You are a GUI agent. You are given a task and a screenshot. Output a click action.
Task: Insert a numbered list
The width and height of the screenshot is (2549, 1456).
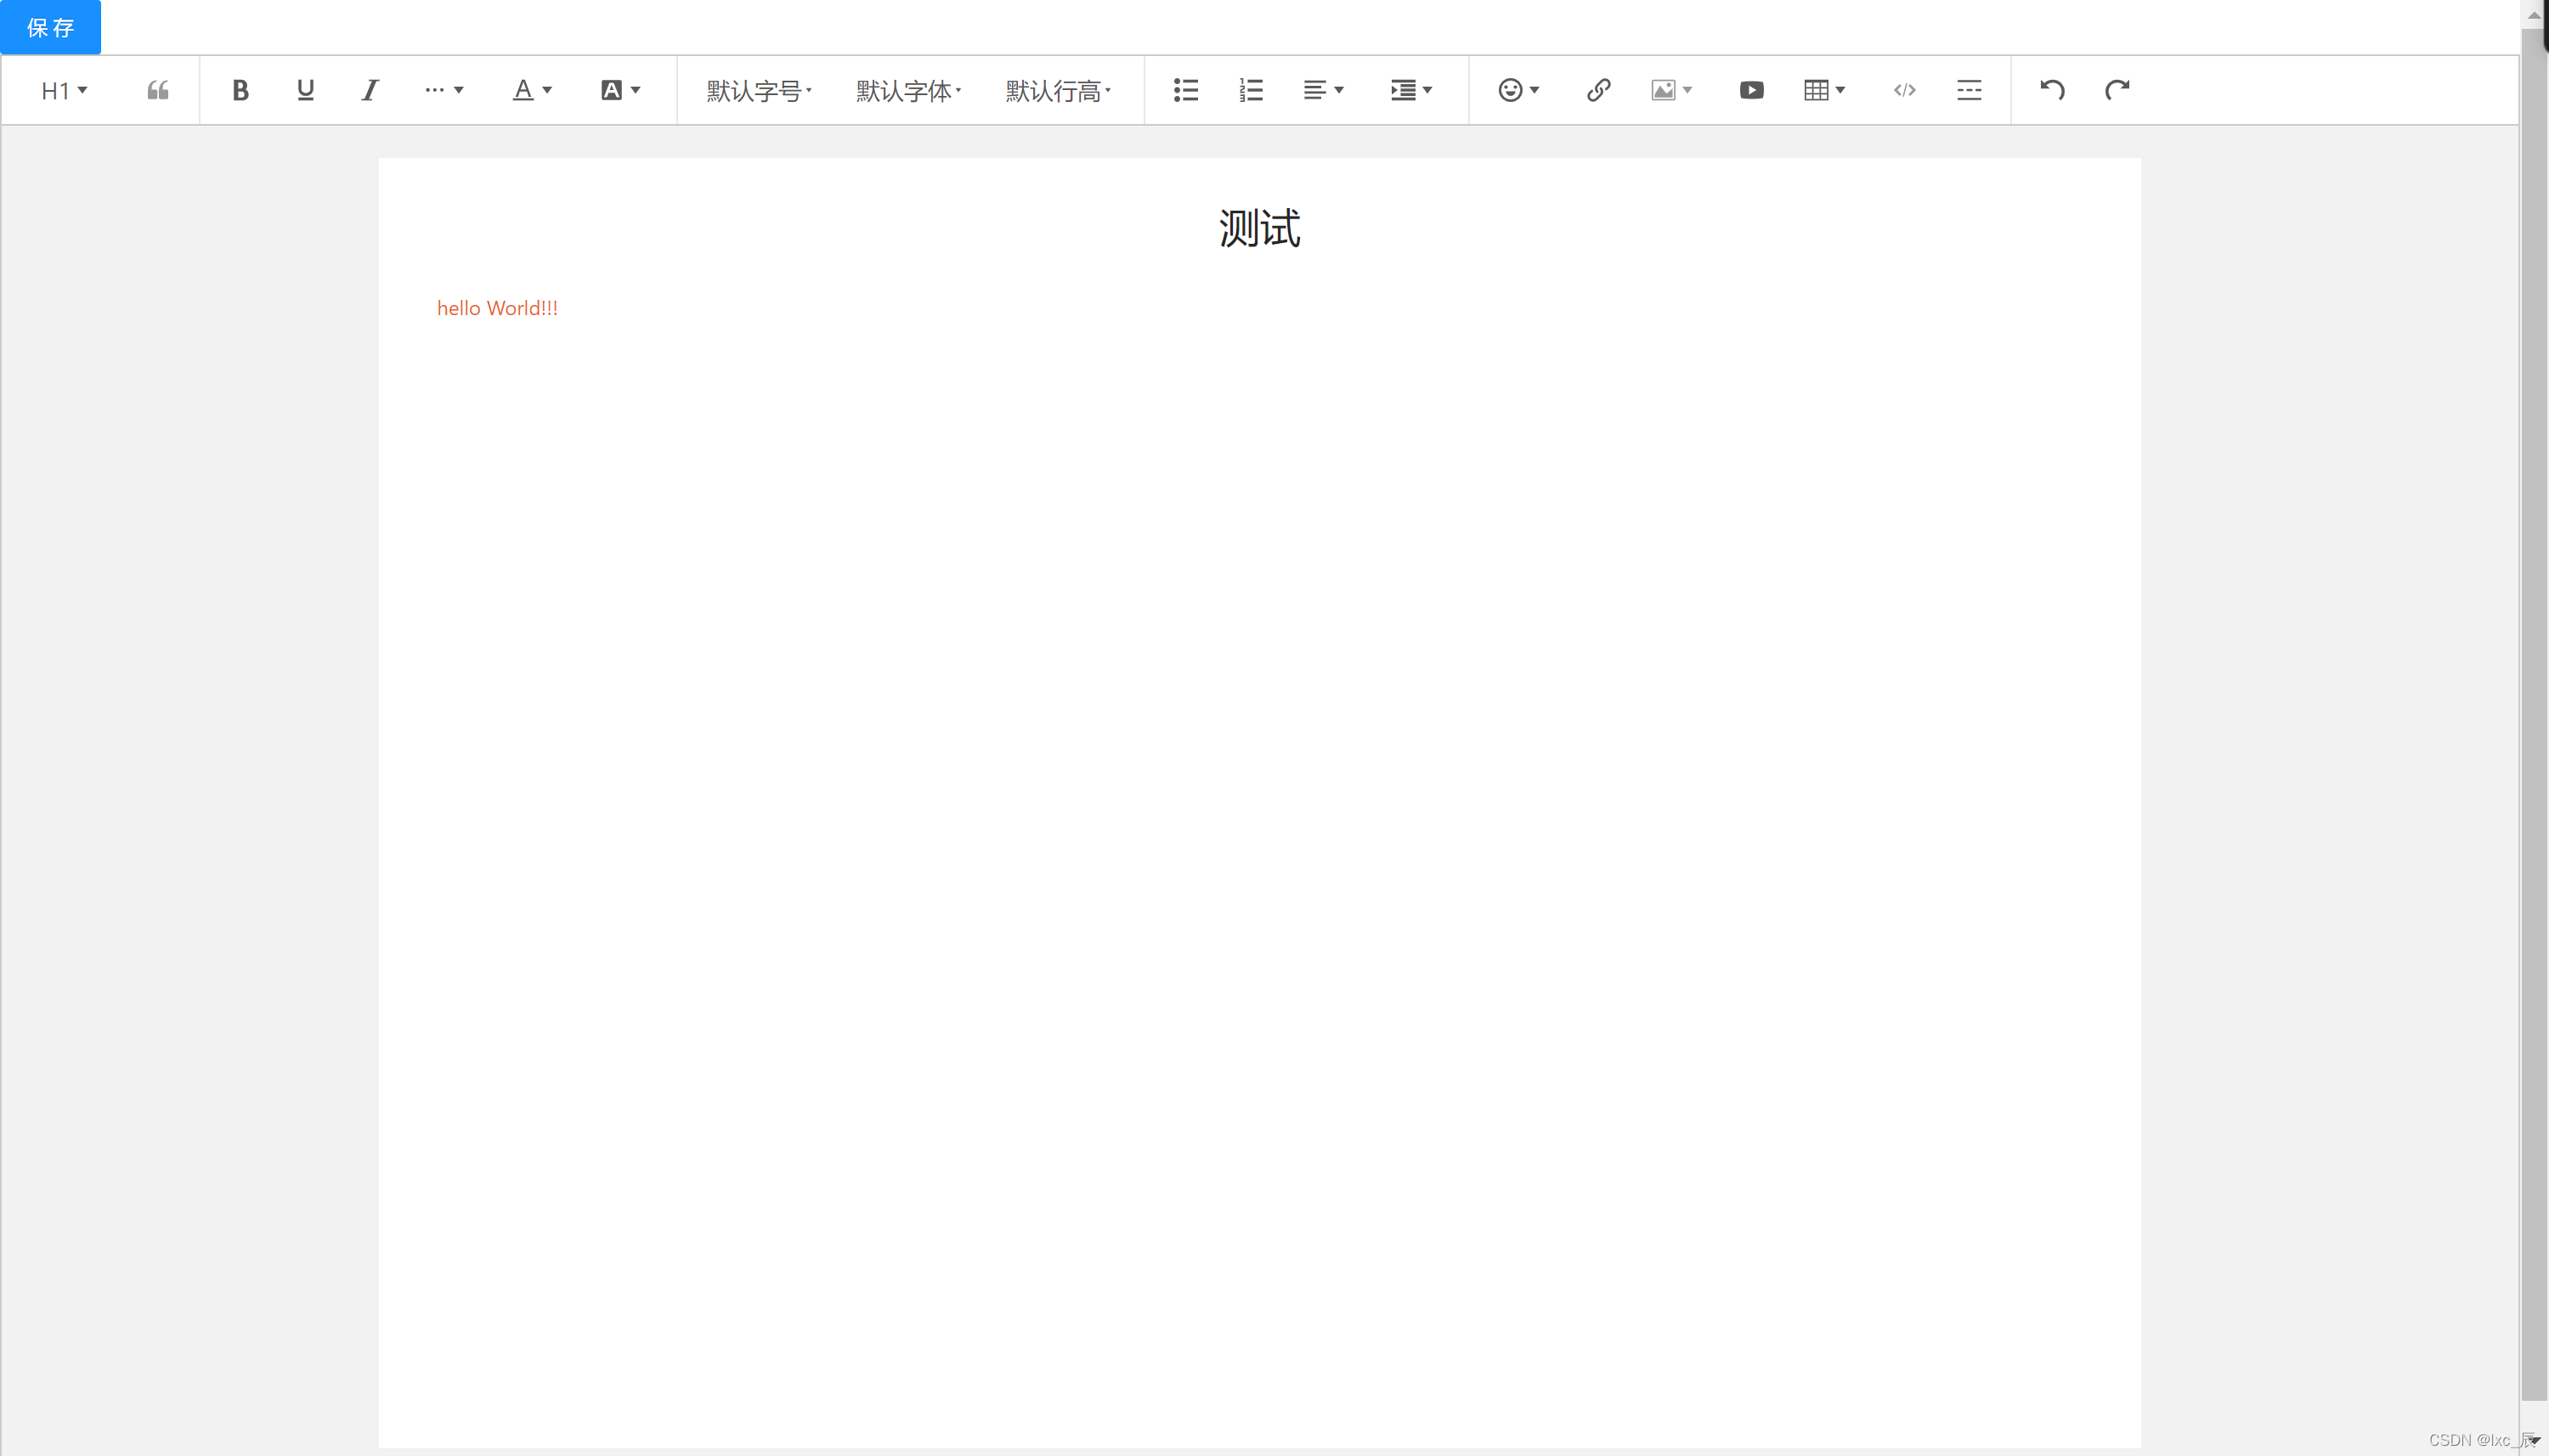pos(1251,91)
